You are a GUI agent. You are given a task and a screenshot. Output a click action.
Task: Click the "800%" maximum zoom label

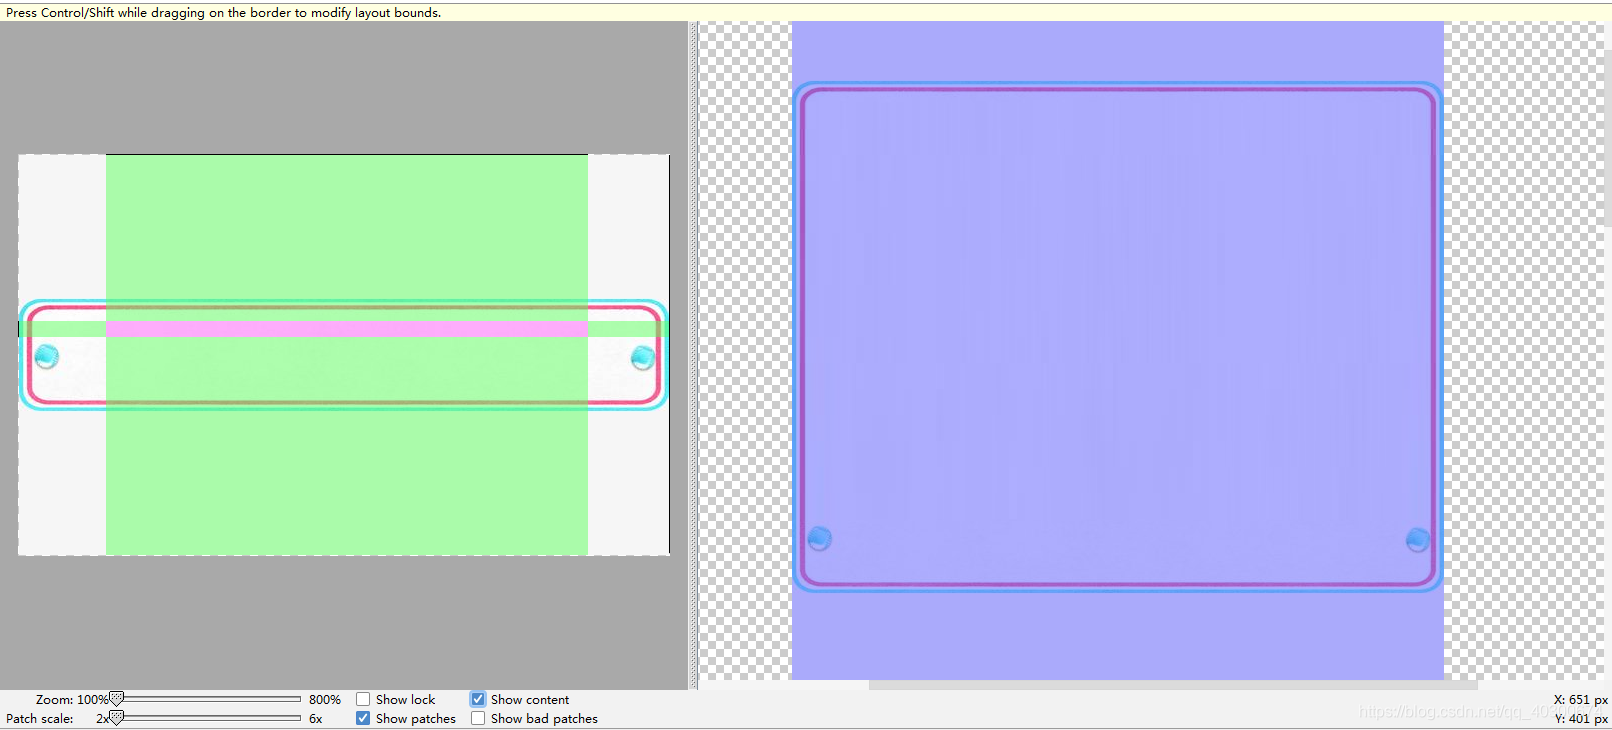pyautogui.click(x=325, y=700)
